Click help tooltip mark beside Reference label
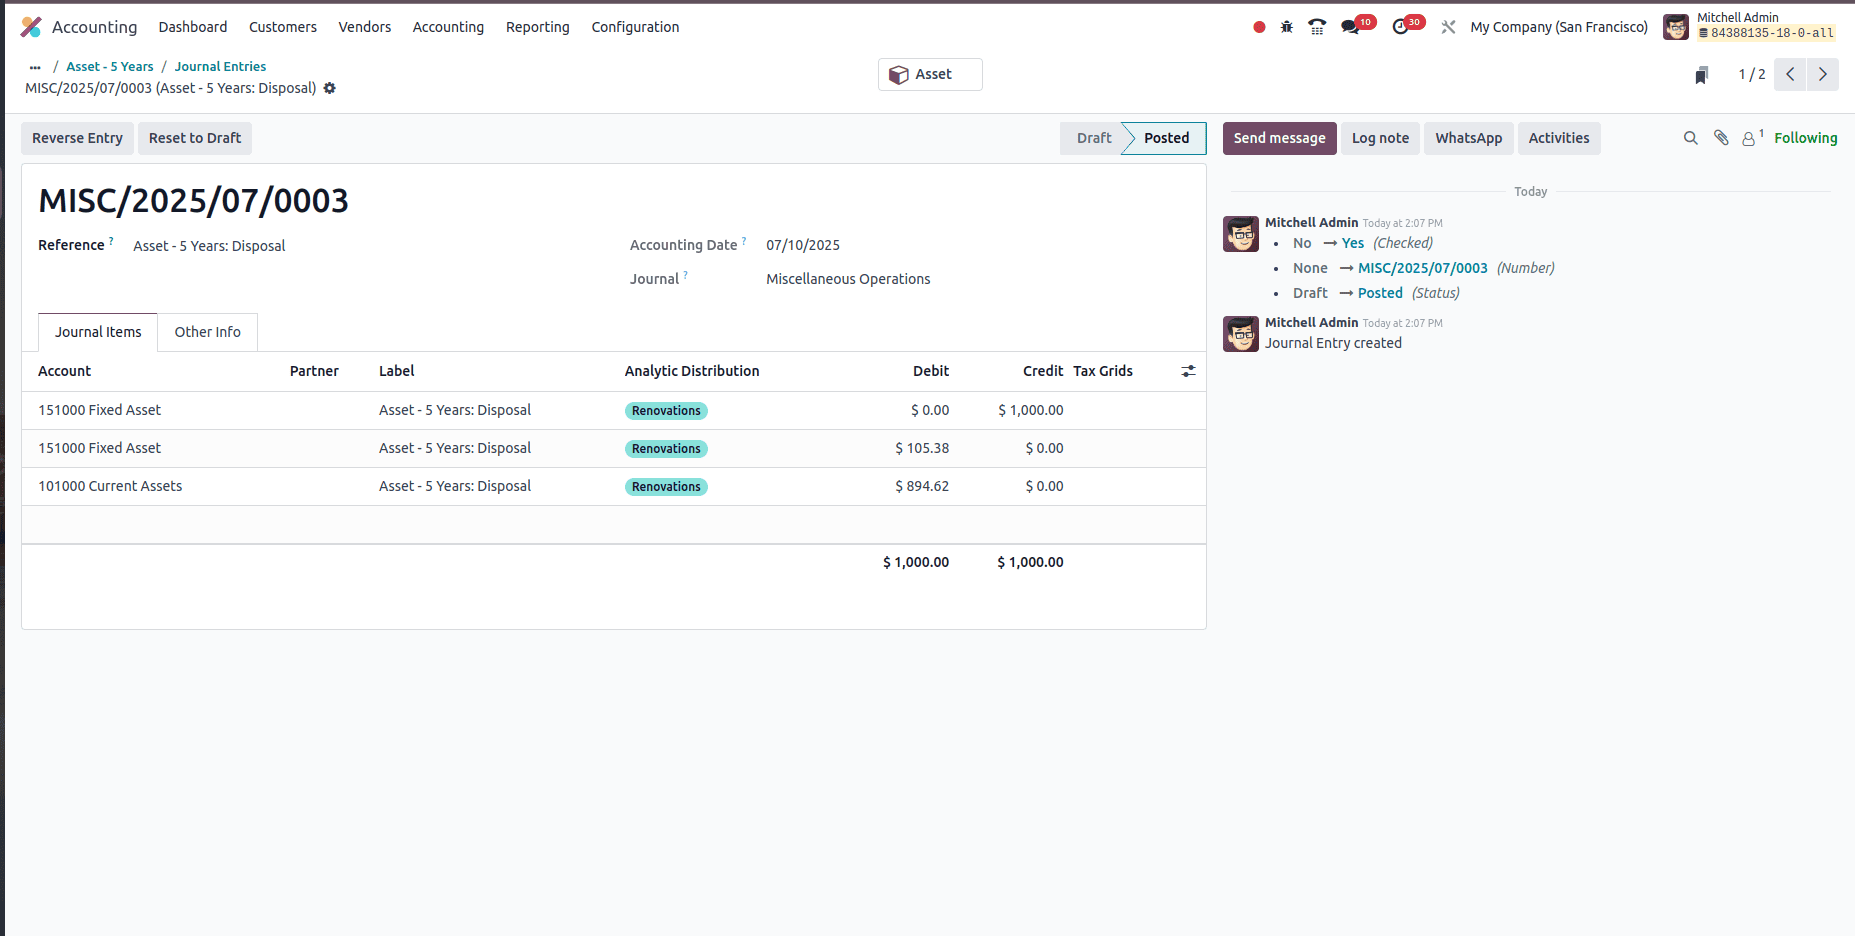This screenshot has width=1855, height=936. [x=111, y=241]
